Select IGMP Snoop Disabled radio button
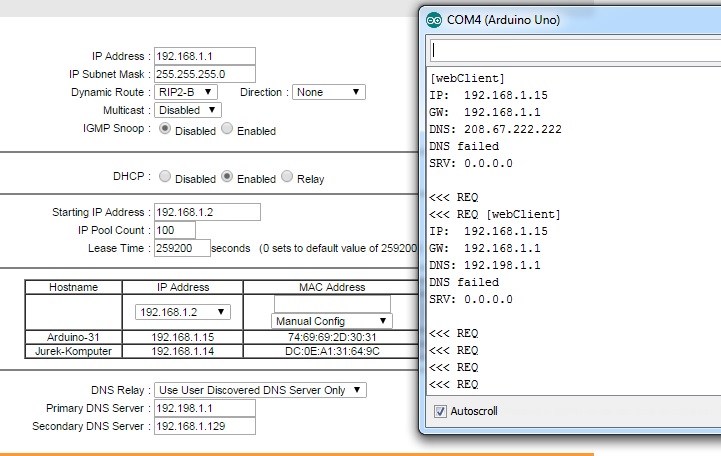This screenshot has height=456, width=721. pos(165,129)
